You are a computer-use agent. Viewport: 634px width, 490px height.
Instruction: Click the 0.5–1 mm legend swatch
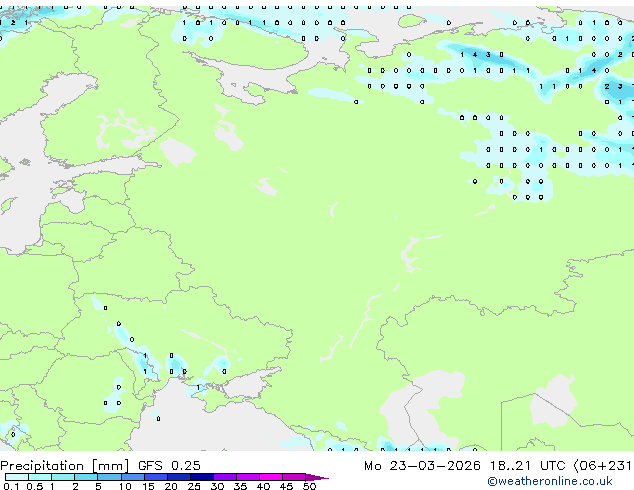point(40,477)
